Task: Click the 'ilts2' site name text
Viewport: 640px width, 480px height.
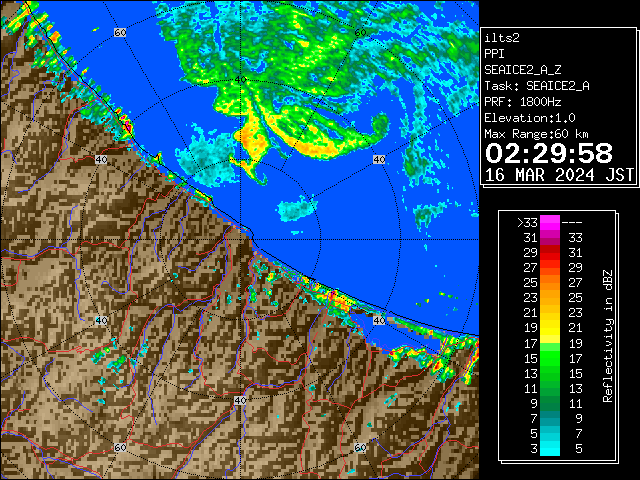Action: [502, 38]
